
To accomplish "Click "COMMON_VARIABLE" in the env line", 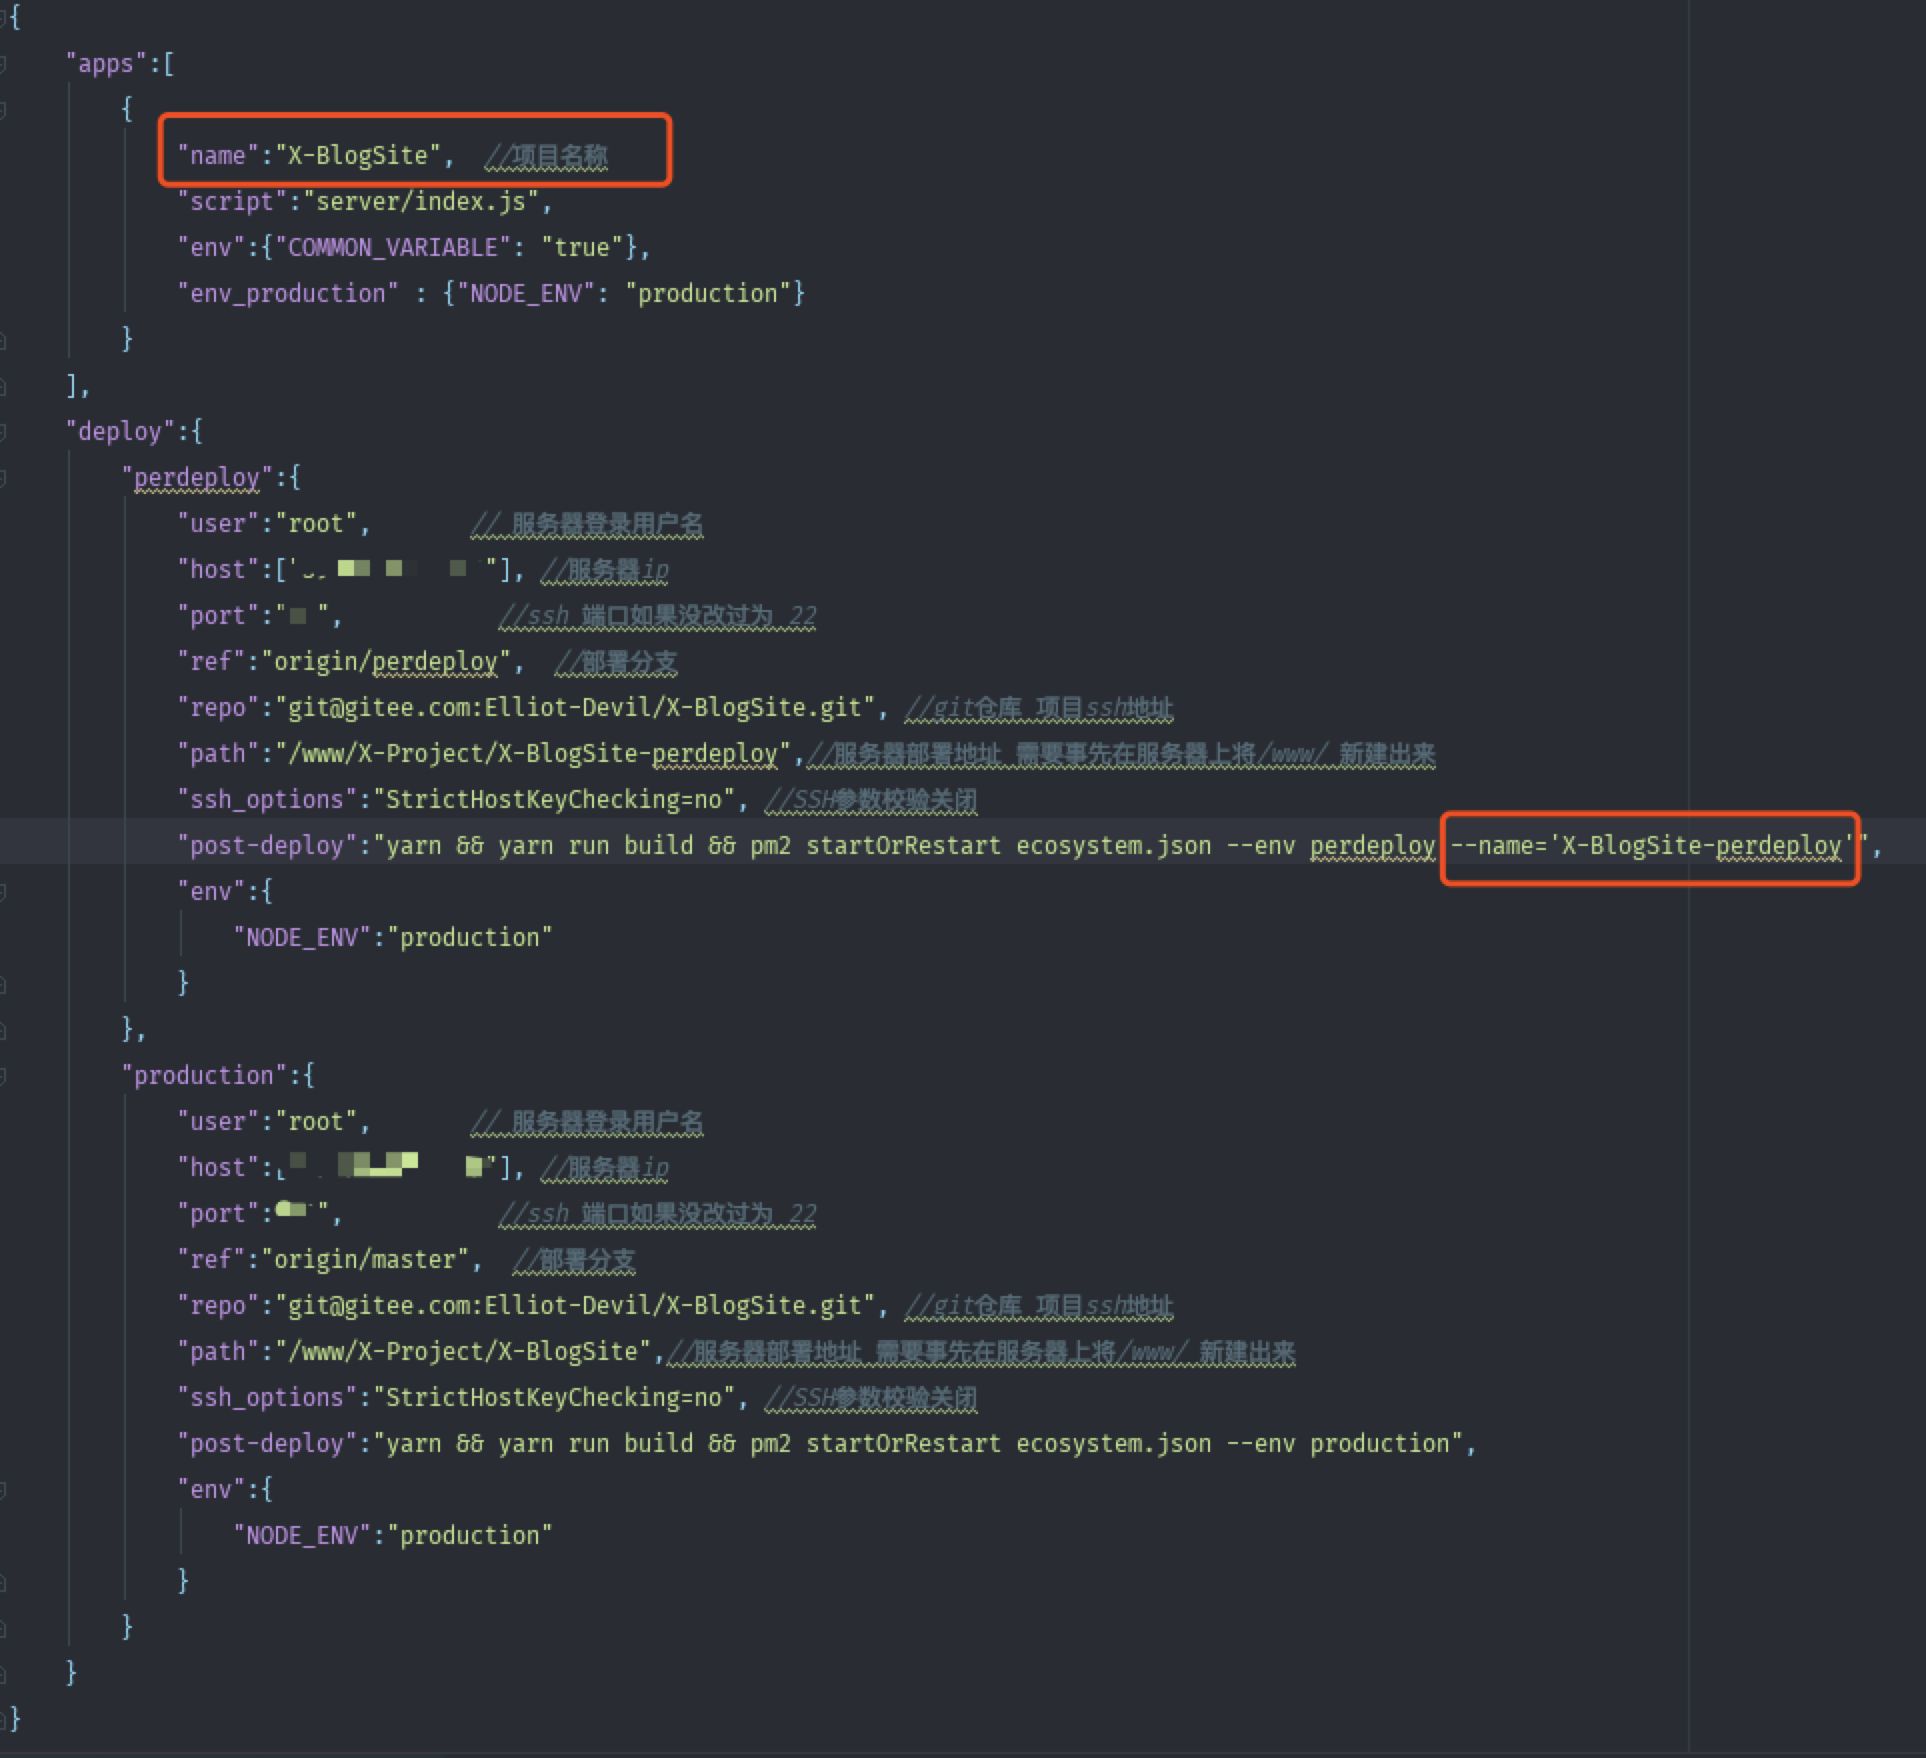I will click(x=393, y=248).
